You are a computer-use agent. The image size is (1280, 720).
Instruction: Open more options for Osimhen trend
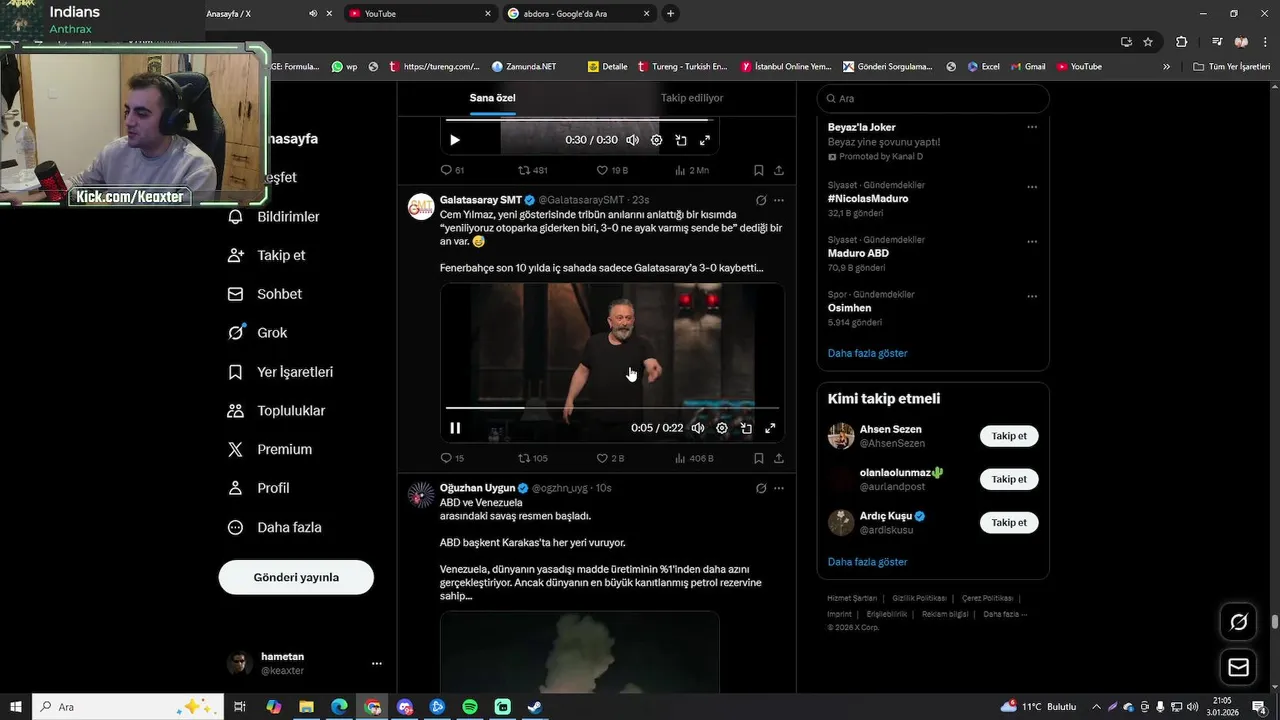[x=1032, y=297]
